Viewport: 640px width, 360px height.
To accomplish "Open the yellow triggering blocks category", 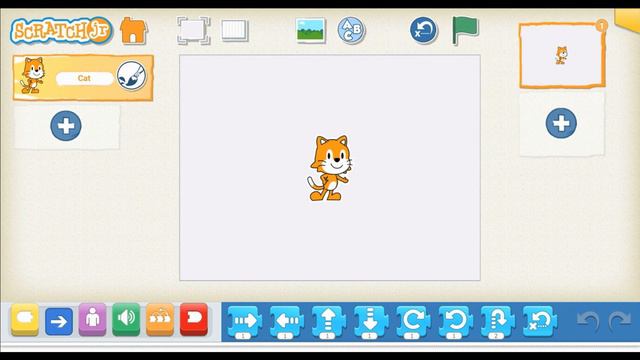I will point(25,320).
